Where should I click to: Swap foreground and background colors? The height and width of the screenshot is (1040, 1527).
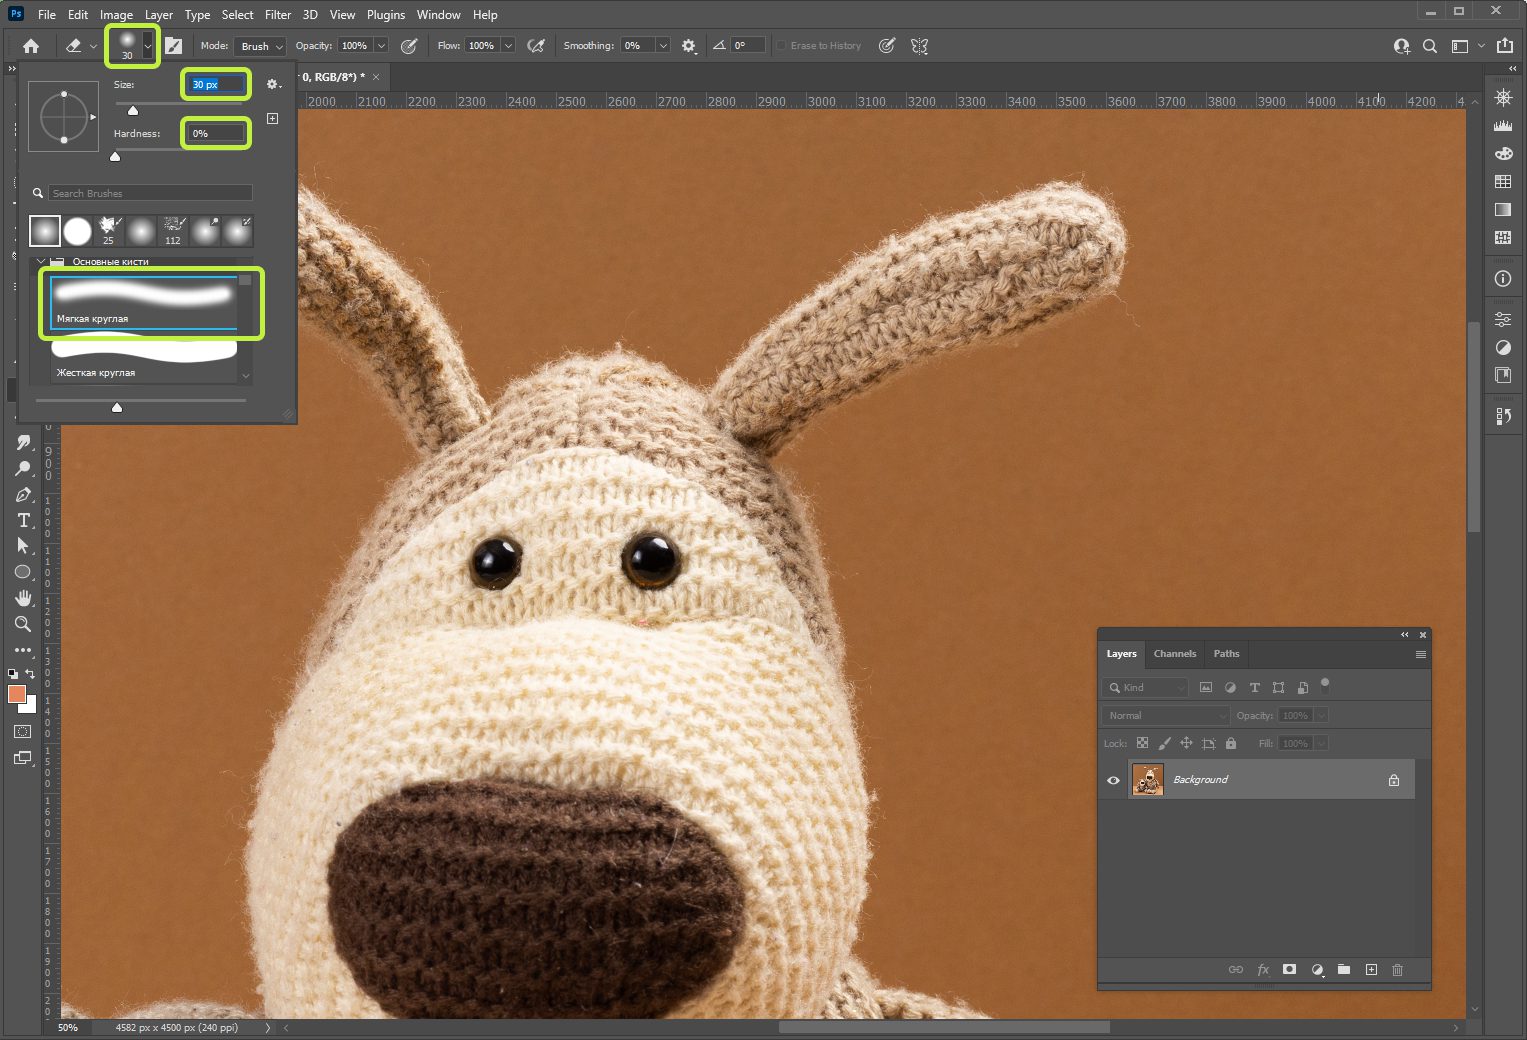coord(31,674)
